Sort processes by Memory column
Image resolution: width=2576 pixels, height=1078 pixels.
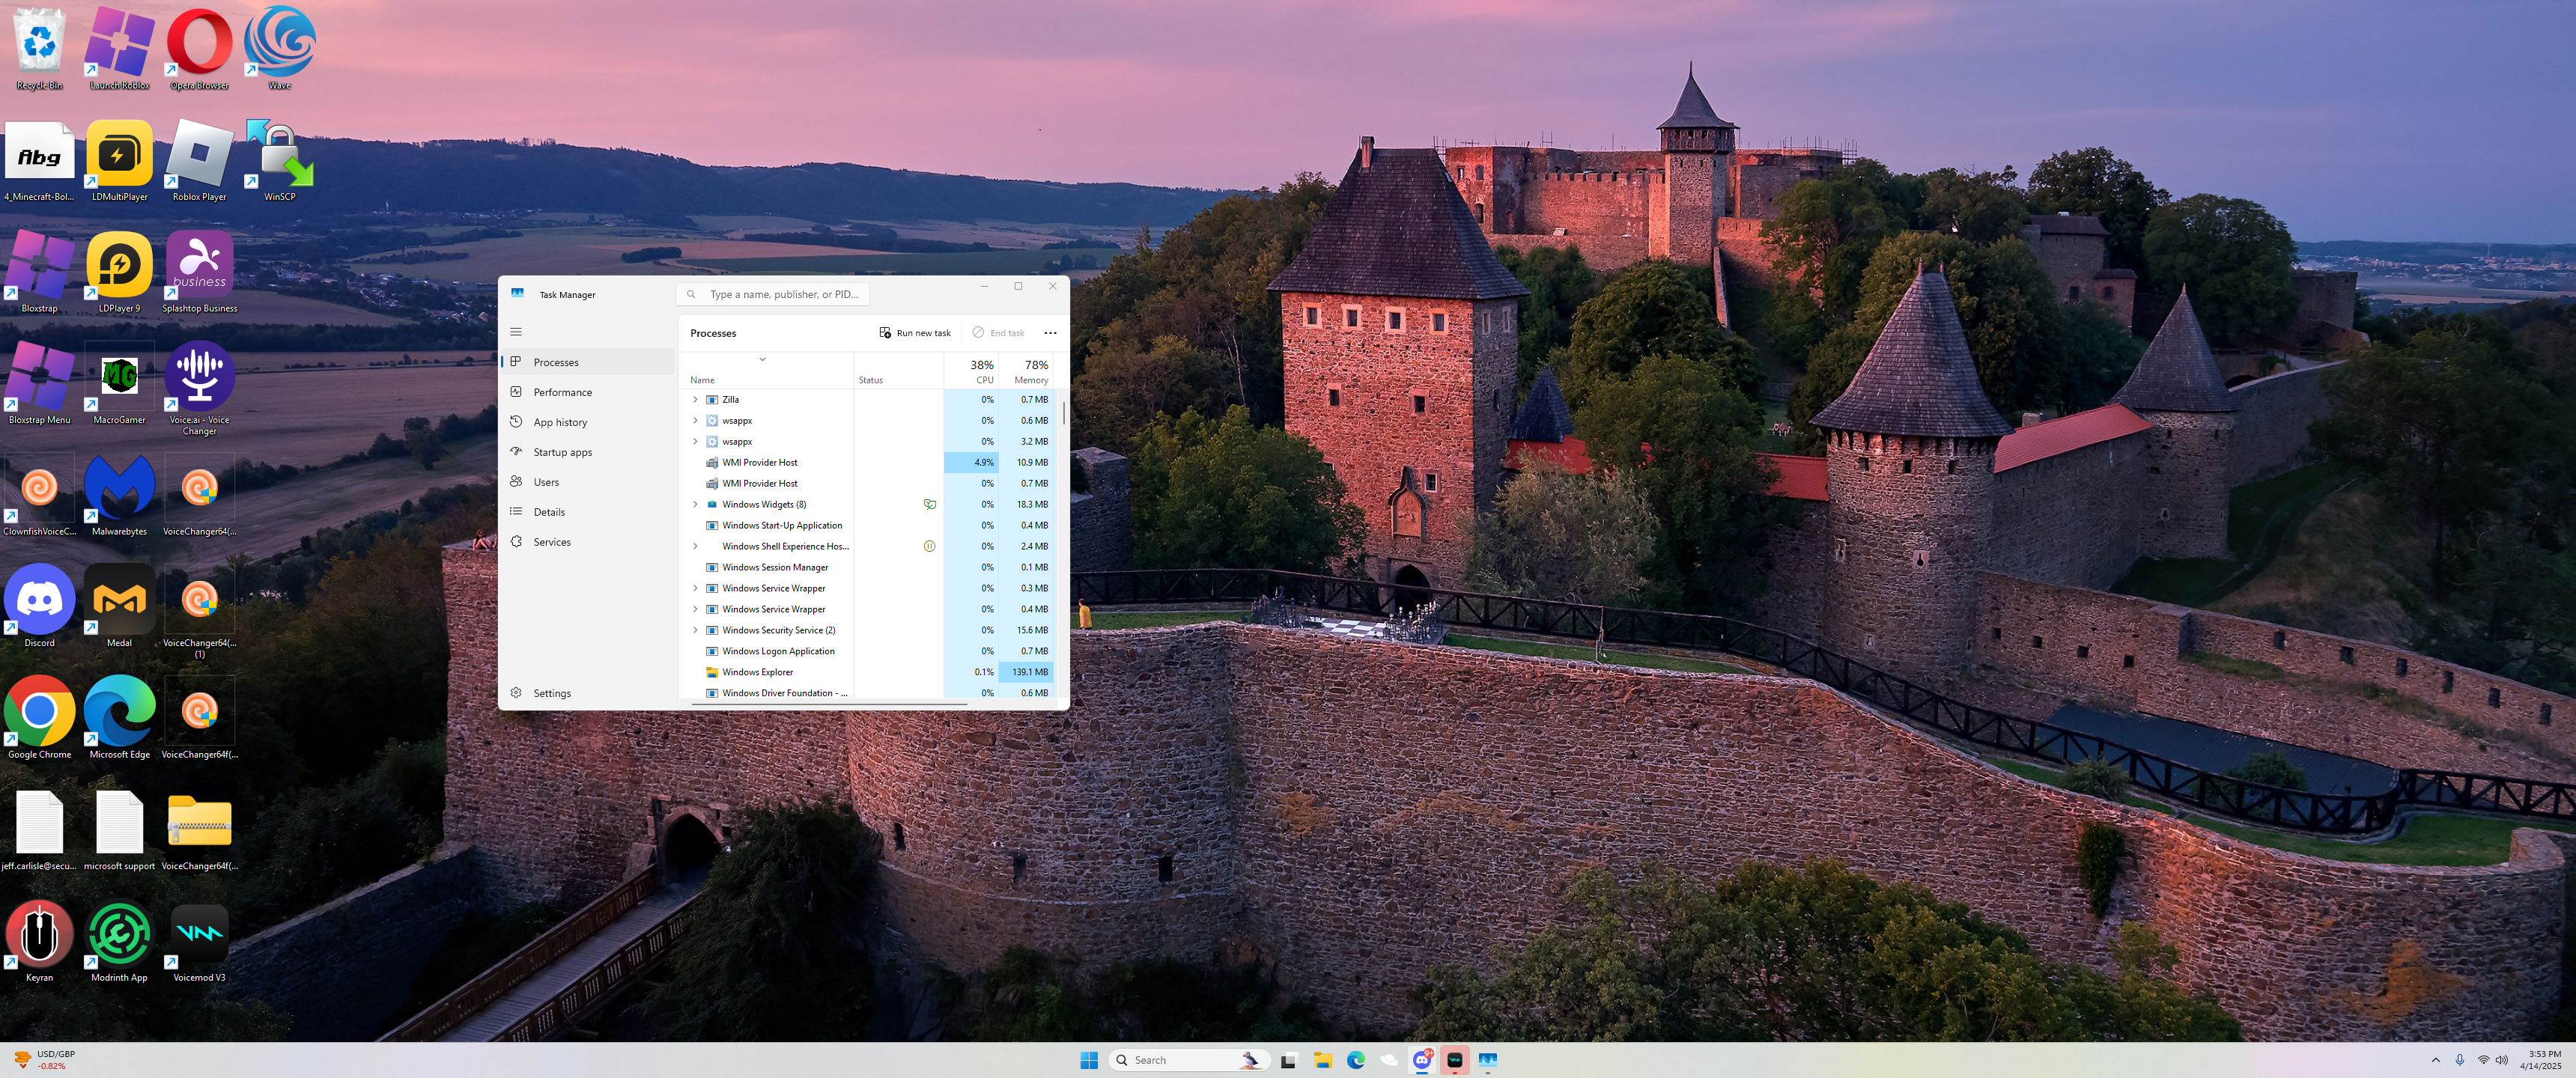click(x=1029, y=371)
